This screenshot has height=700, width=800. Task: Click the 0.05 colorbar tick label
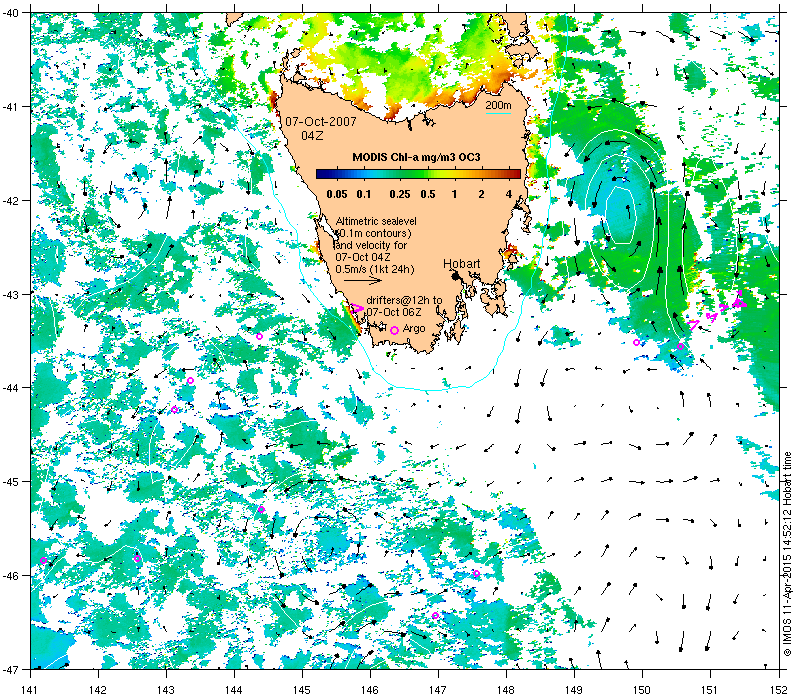click(x=337, y=194)
